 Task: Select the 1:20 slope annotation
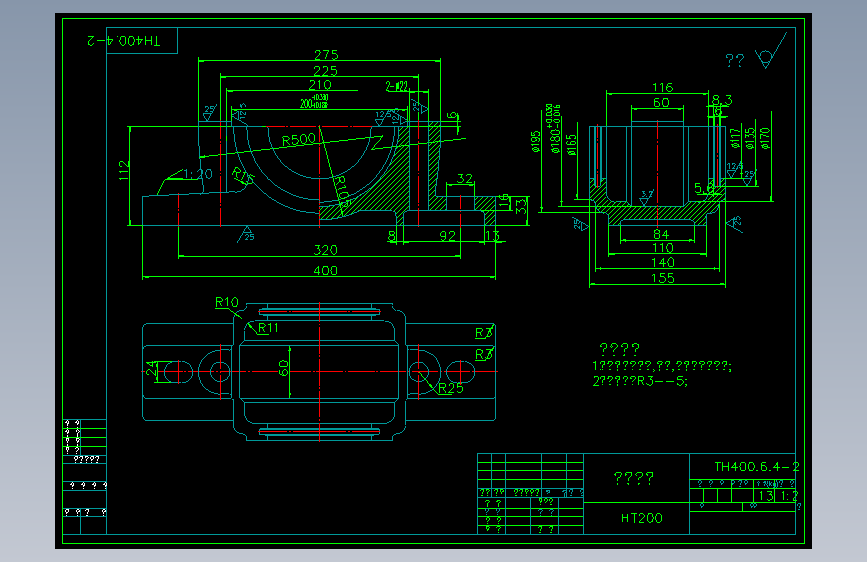(198, 174)
